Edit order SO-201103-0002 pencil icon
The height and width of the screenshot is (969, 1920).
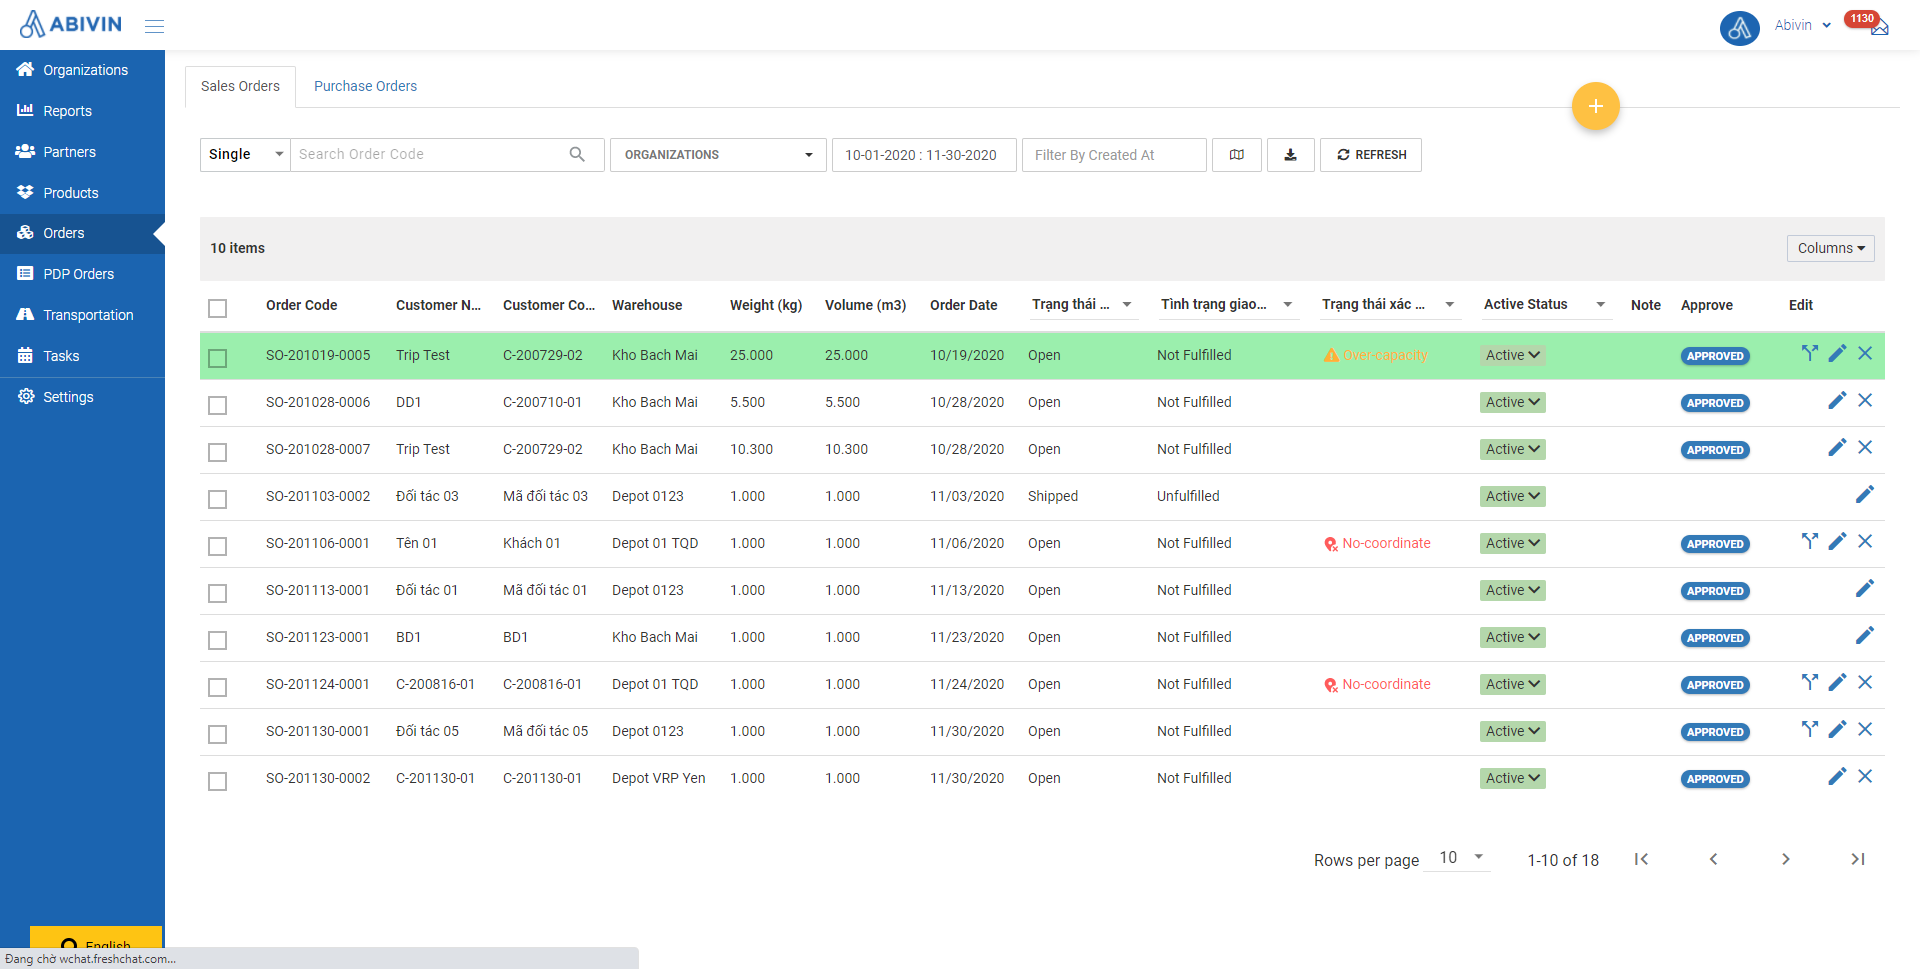[1865, 494]
